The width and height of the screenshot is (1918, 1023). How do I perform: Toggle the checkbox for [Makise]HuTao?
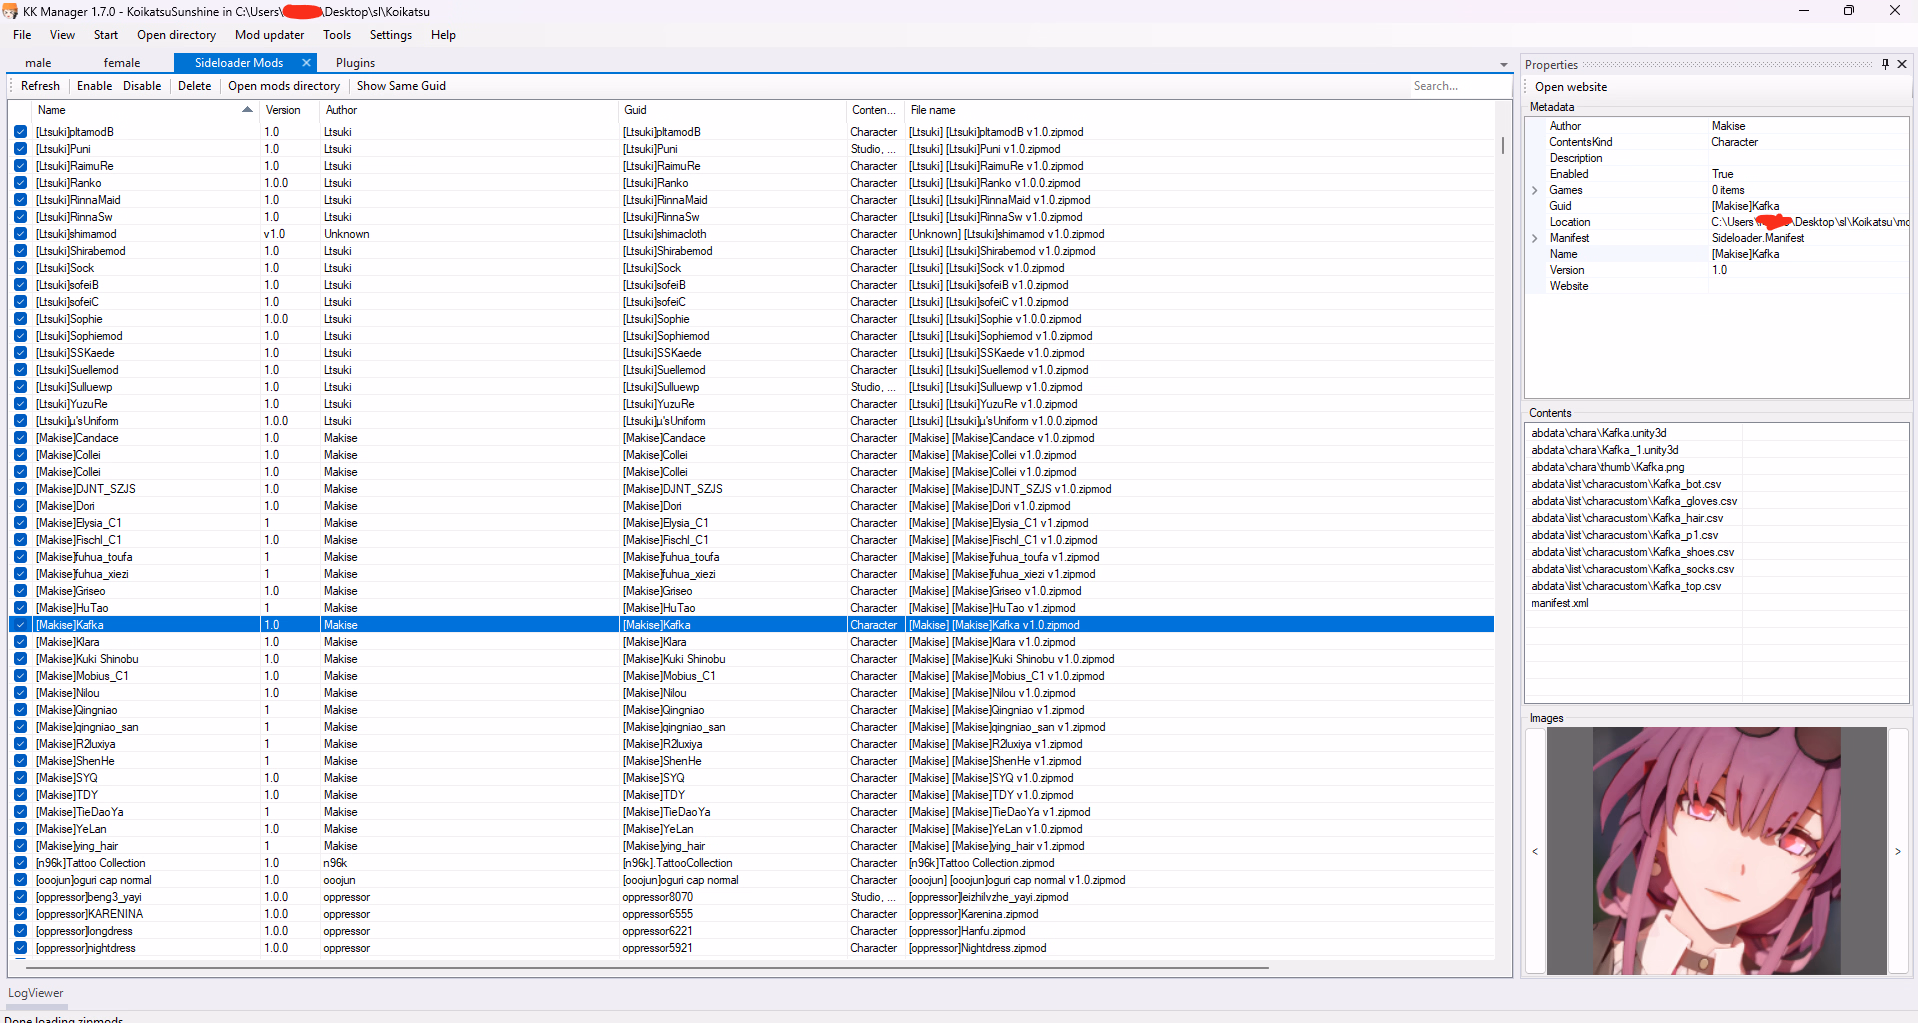[20, 608]
